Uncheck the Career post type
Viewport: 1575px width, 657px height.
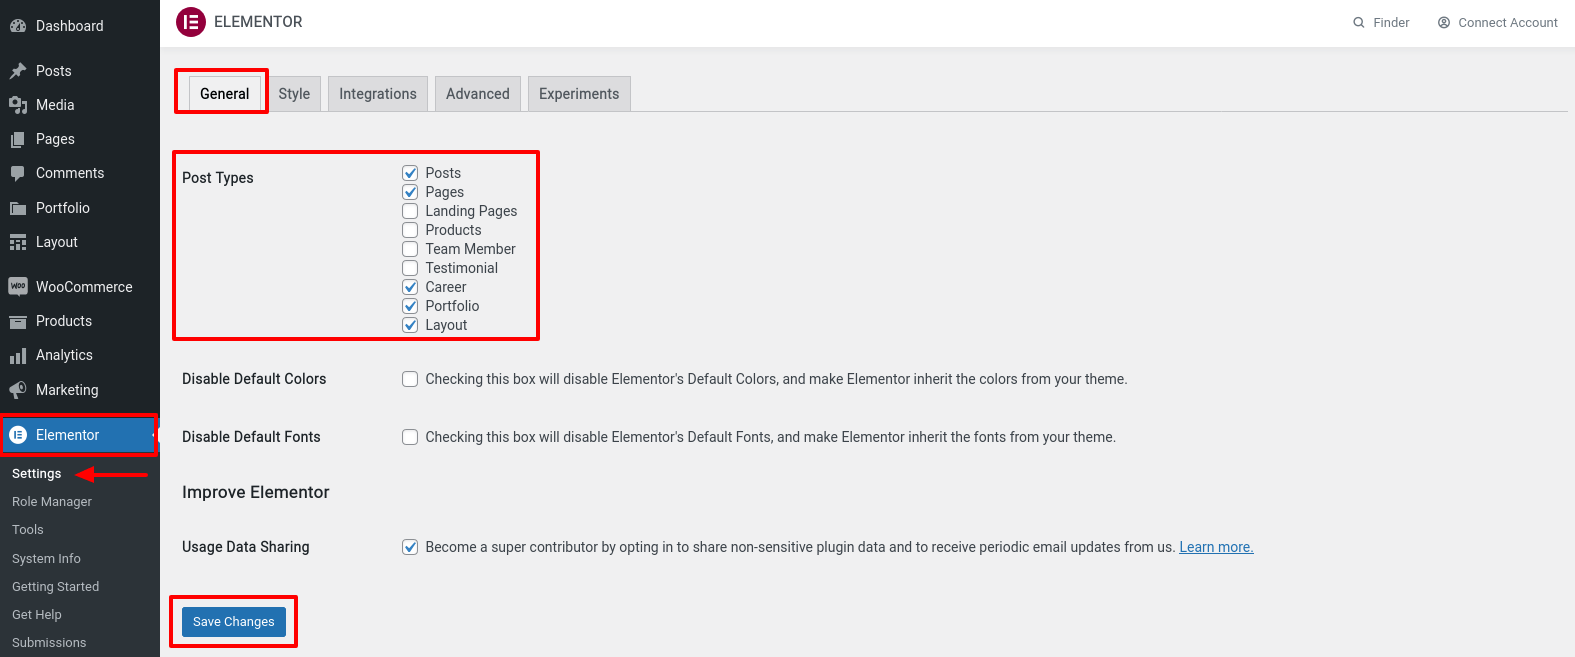pyautogui.click(x=410, y=287)
